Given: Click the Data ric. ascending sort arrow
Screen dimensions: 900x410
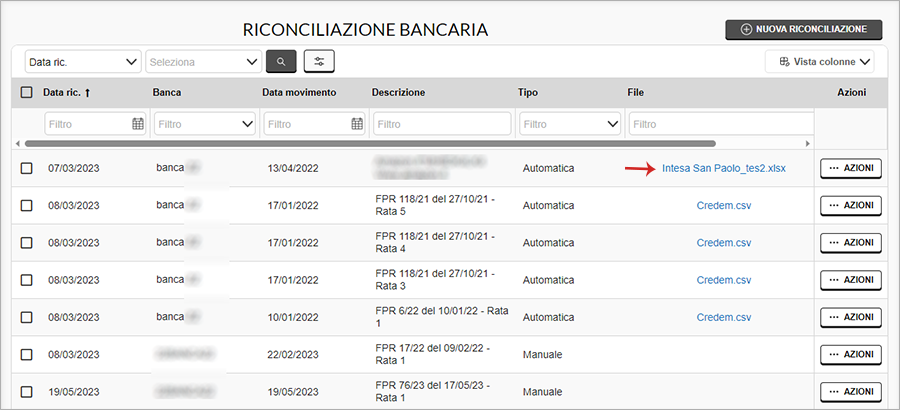Looking at the screenshot, I should coord(88,93).
